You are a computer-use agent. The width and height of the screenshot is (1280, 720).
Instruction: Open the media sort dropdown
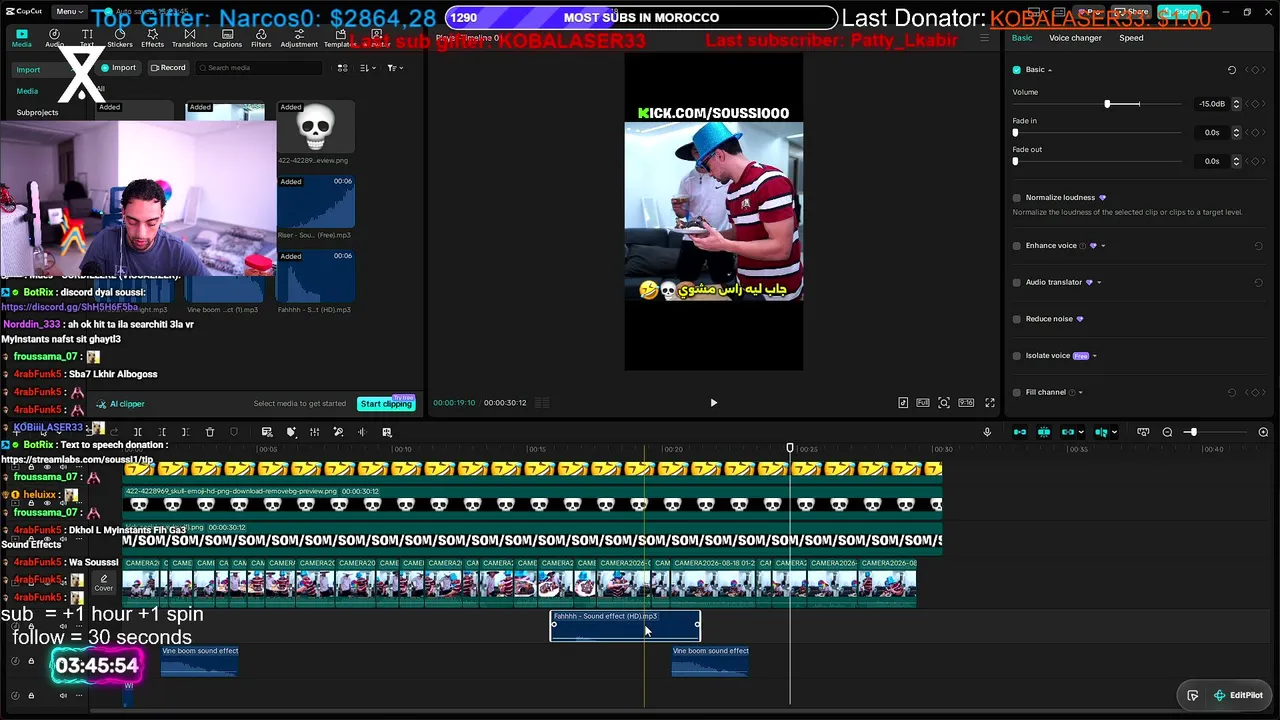[367, 68]
